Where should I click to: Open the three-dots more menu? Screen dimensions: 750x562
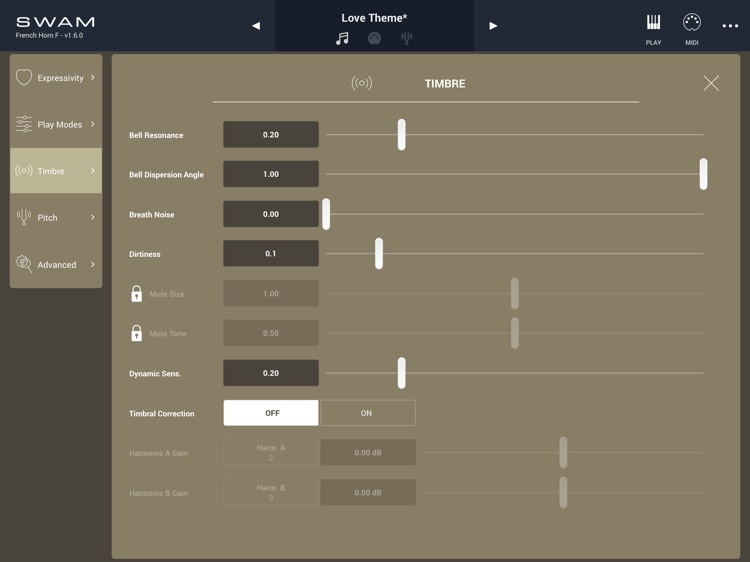(x=730, y=26)
